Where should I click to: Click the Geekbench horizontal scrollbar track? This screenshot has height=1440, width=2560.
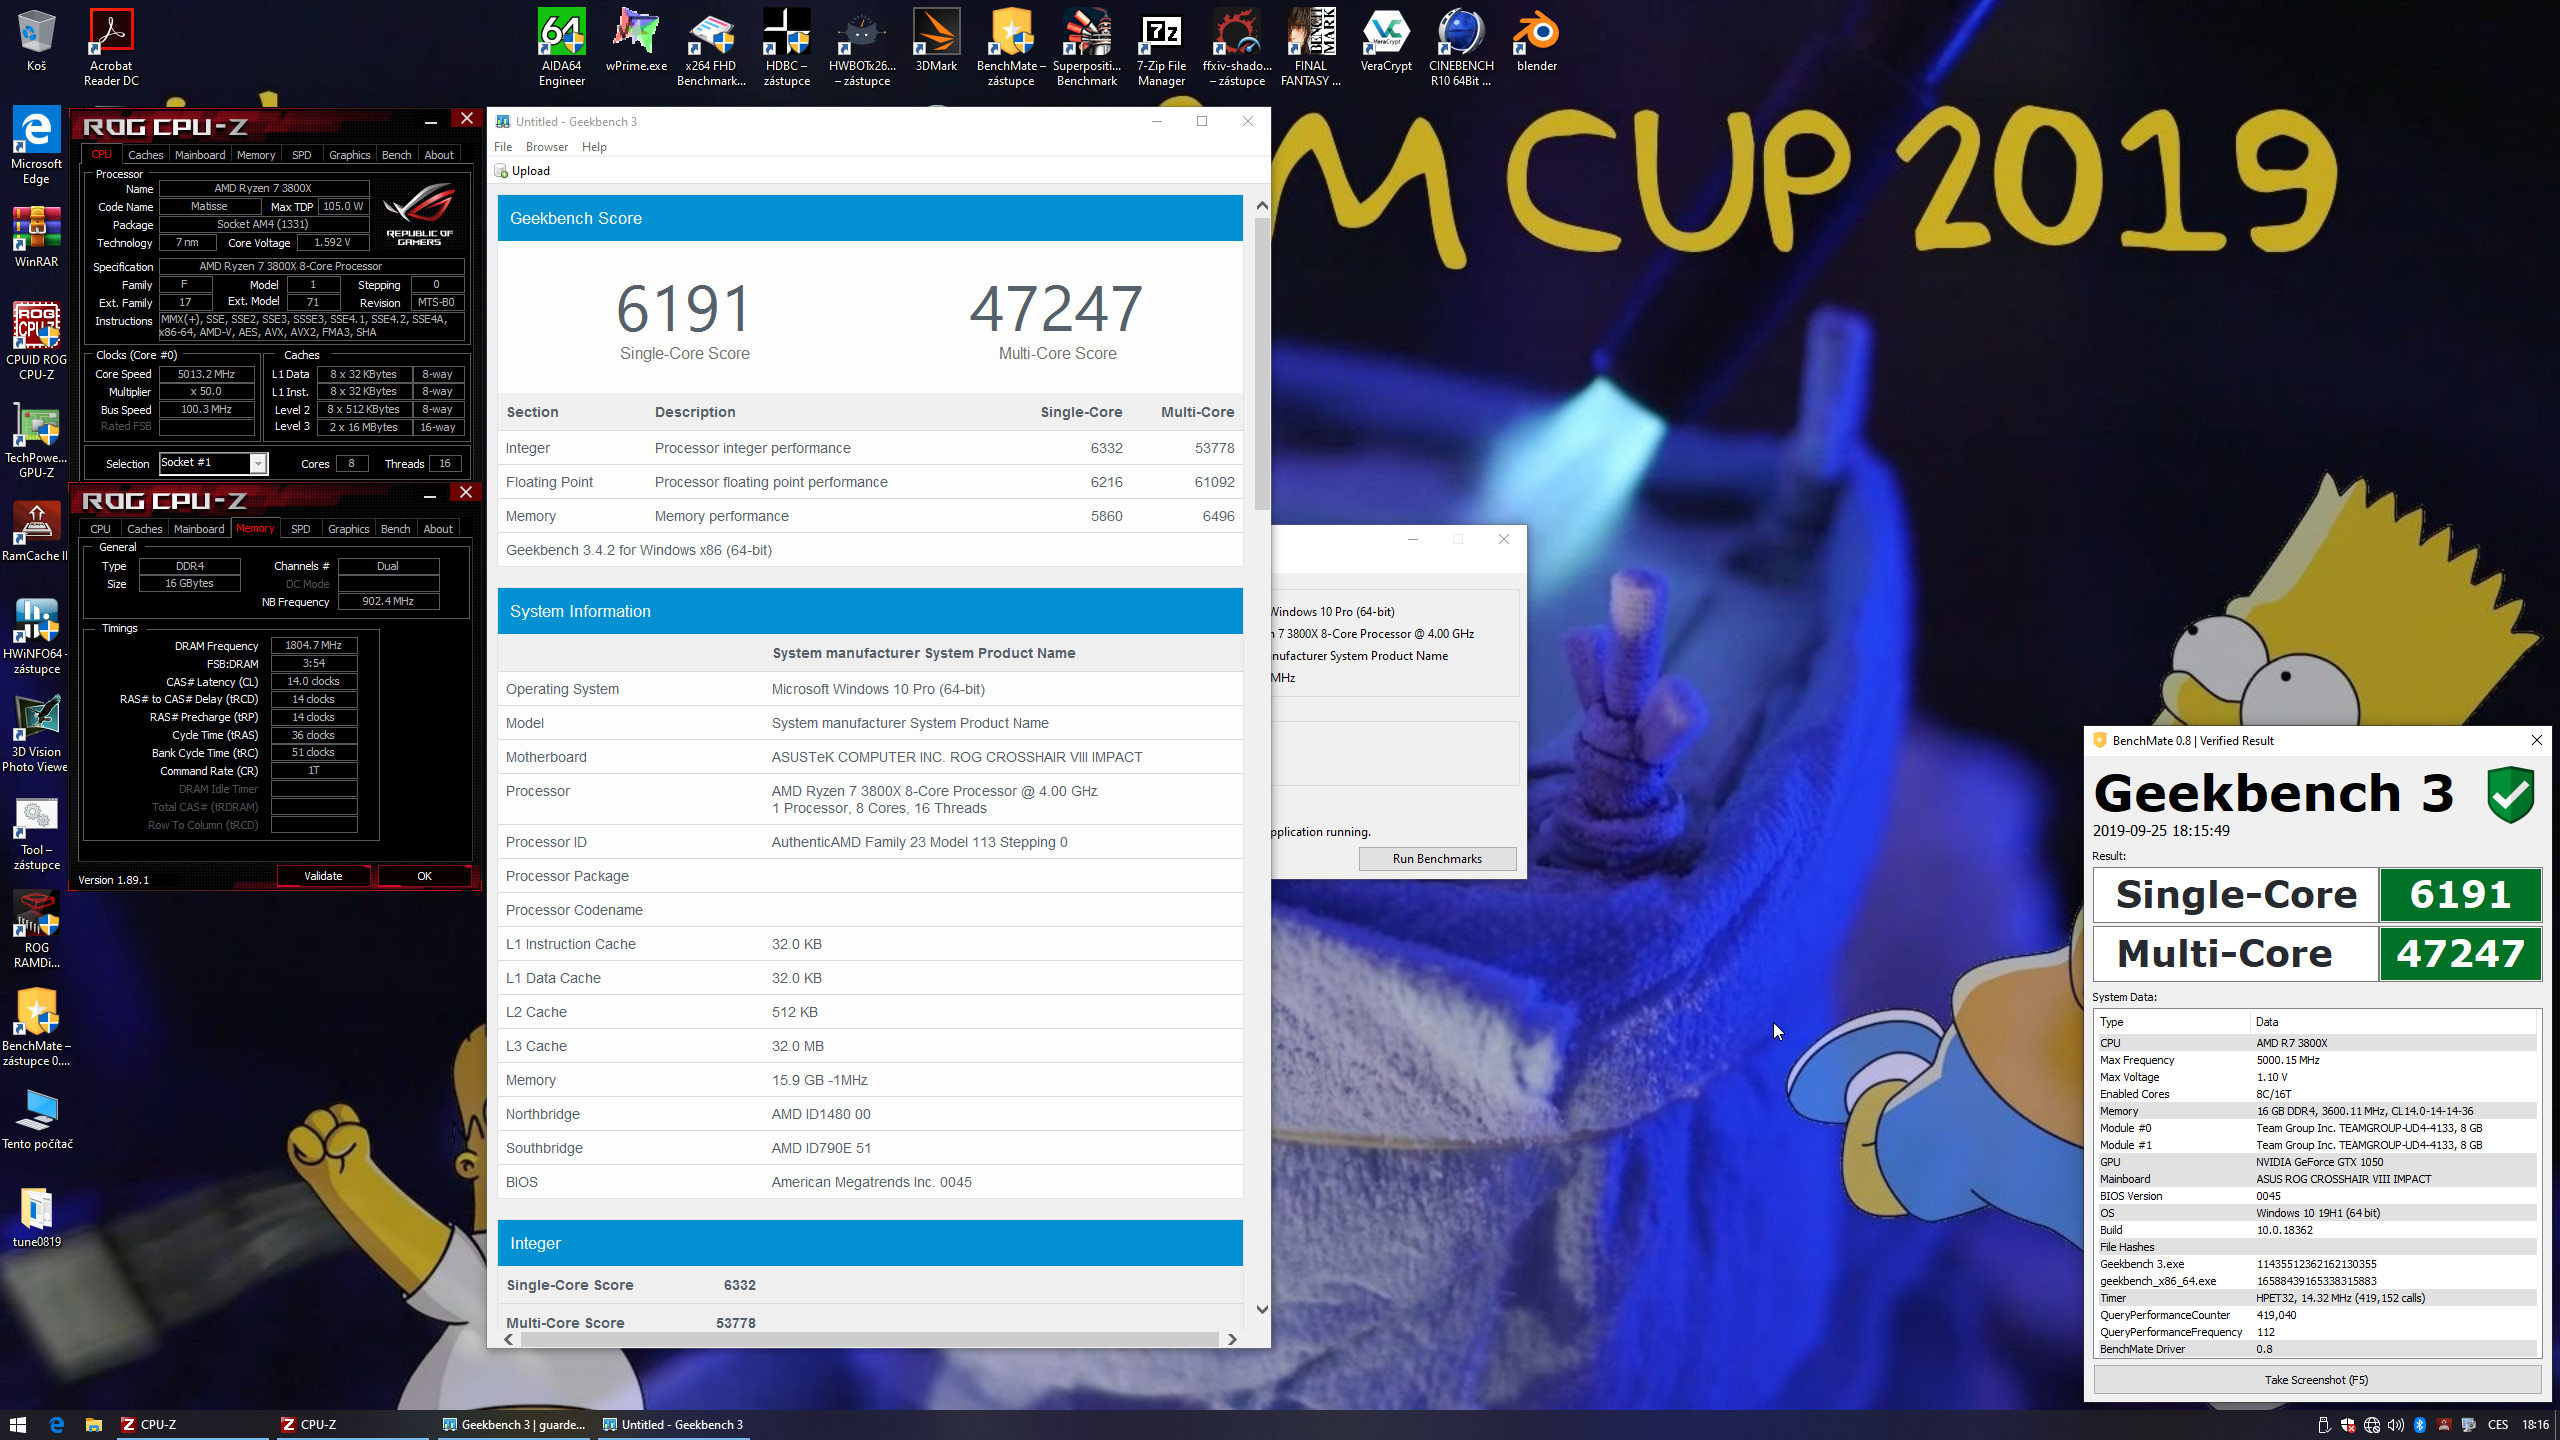coord(870,1339)
